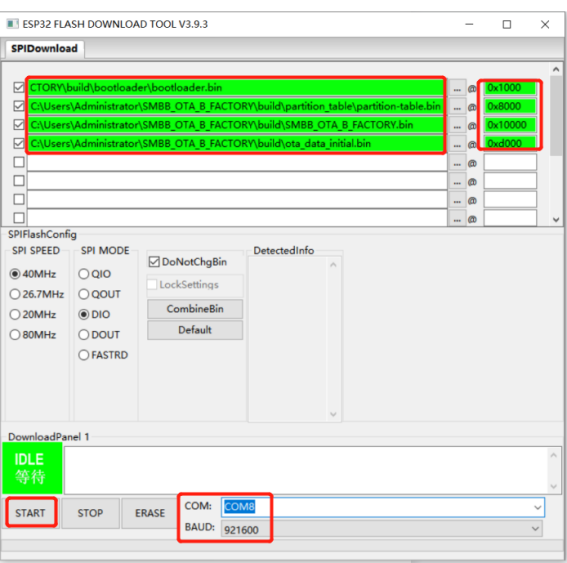Click the green IDLE status indicator
Viewport: 567px width, 563px height.
click(32, 468)
